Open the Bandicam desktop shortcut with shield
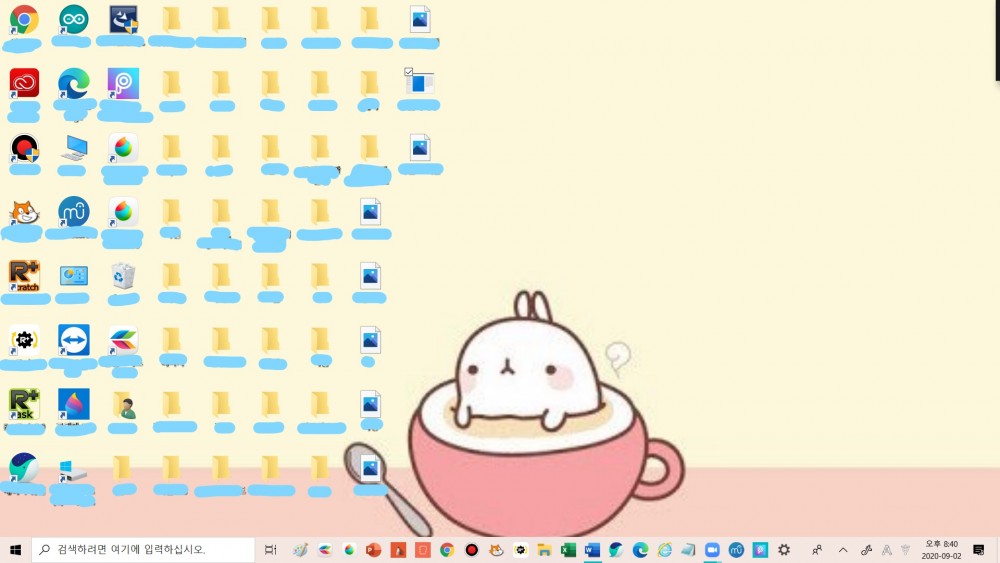 point(24,148)
